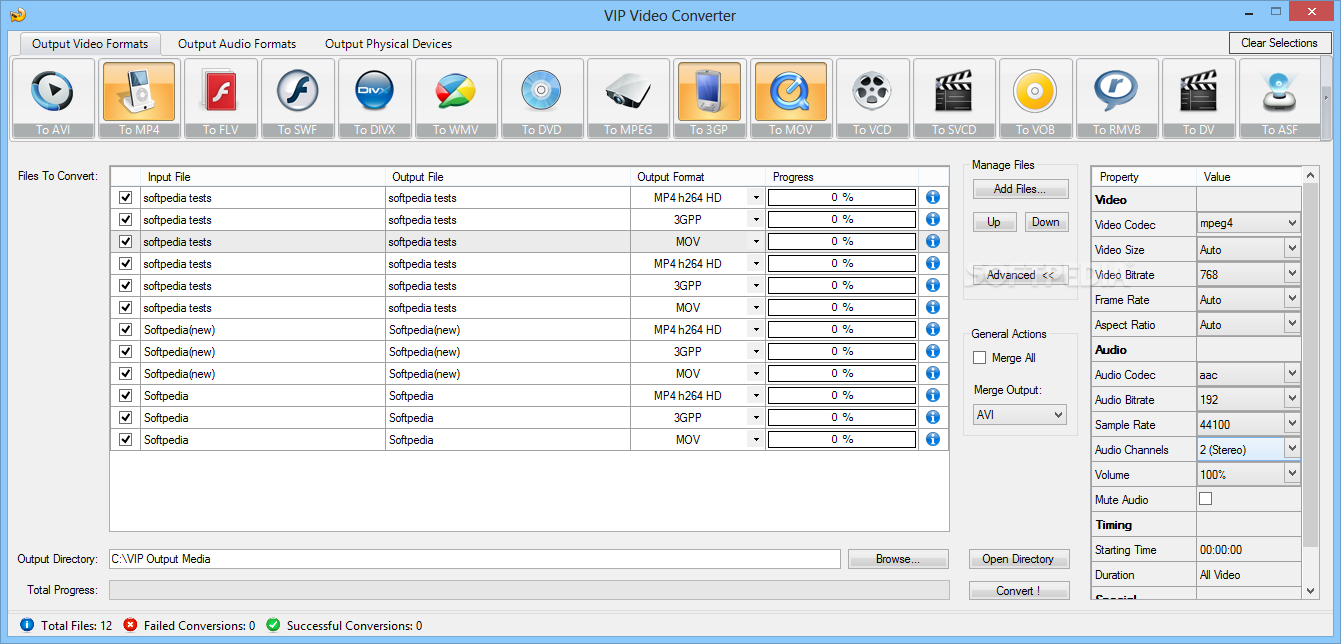
Task: Open the info icon for the first Softpedia(new) MP4 row
Action: (933, 329)
